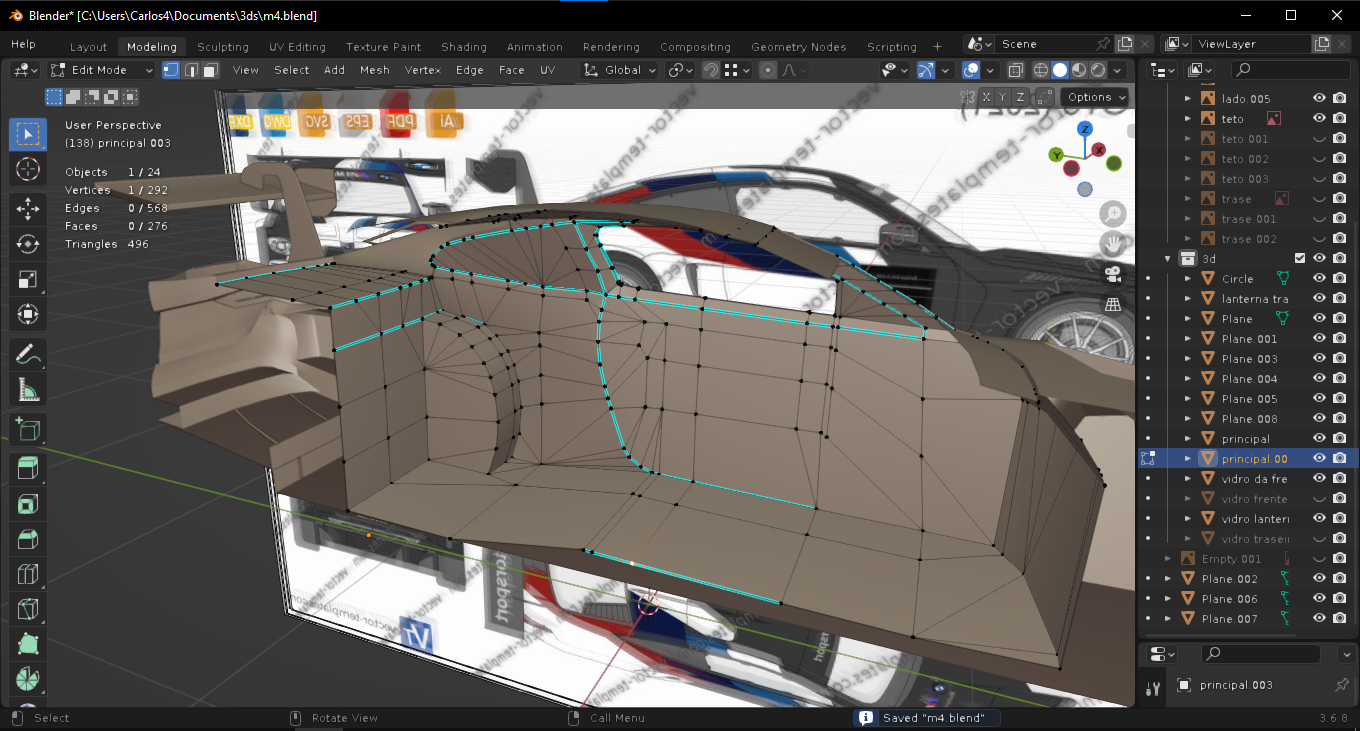Toggle X-ray display in header
The width and height of the screenshot is (1360, 731).
[x=1016, y=70]
